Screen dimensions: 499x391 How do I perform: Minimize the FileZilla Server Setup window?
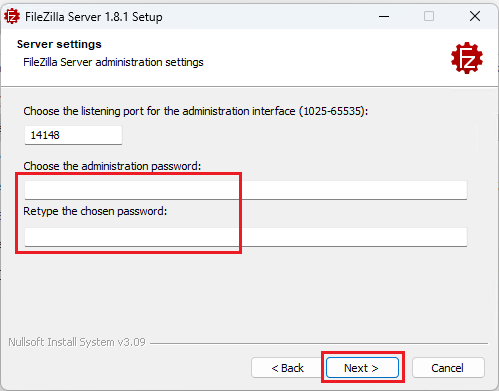tap(384, 16)
